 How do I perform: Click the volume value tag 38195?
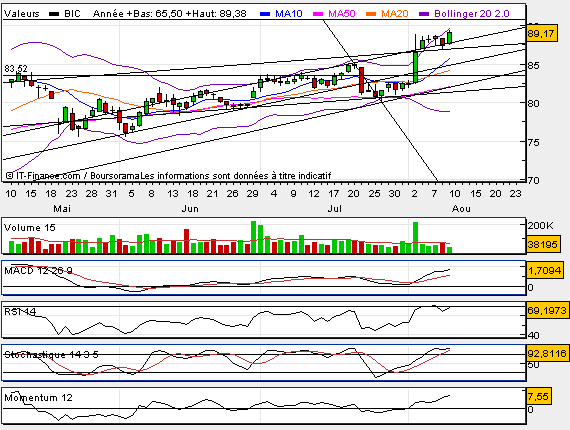tap(542, 245)
